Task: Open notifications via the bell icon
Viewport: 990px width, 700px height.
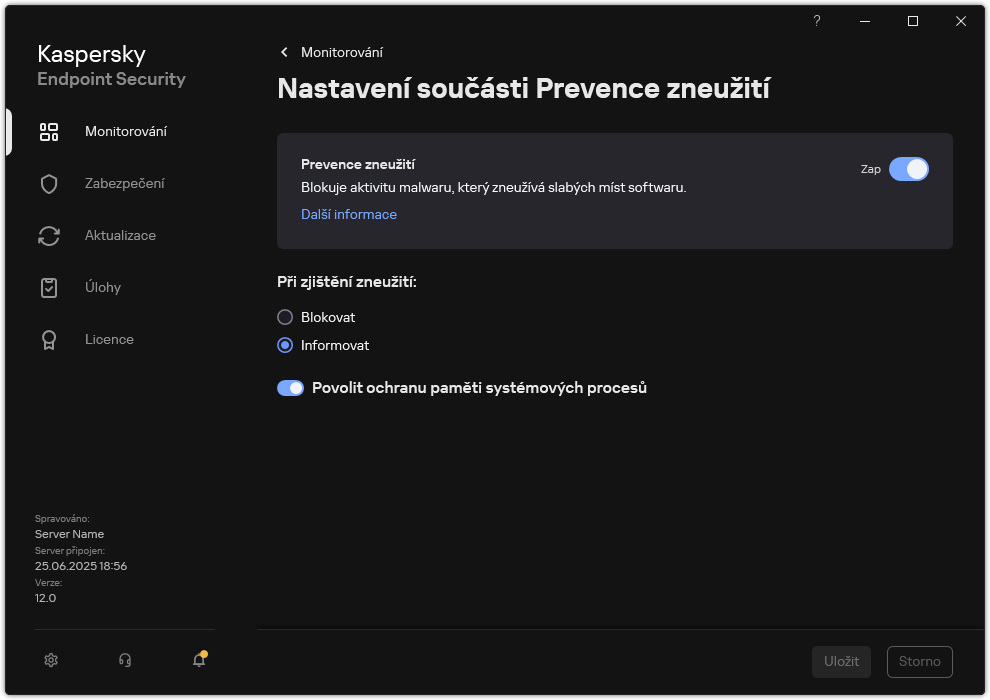Action: click(198, 660)
